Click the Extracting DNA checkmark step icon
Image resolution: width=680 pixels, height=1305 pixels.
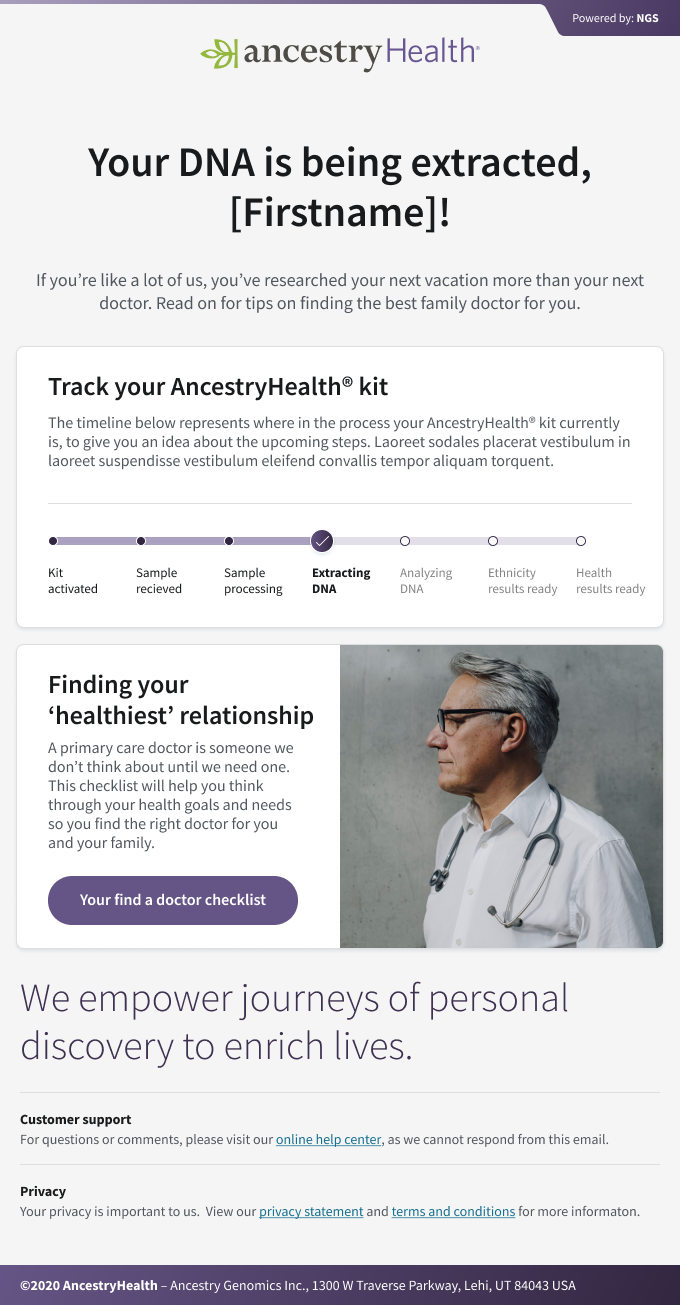tap(321, 541)
